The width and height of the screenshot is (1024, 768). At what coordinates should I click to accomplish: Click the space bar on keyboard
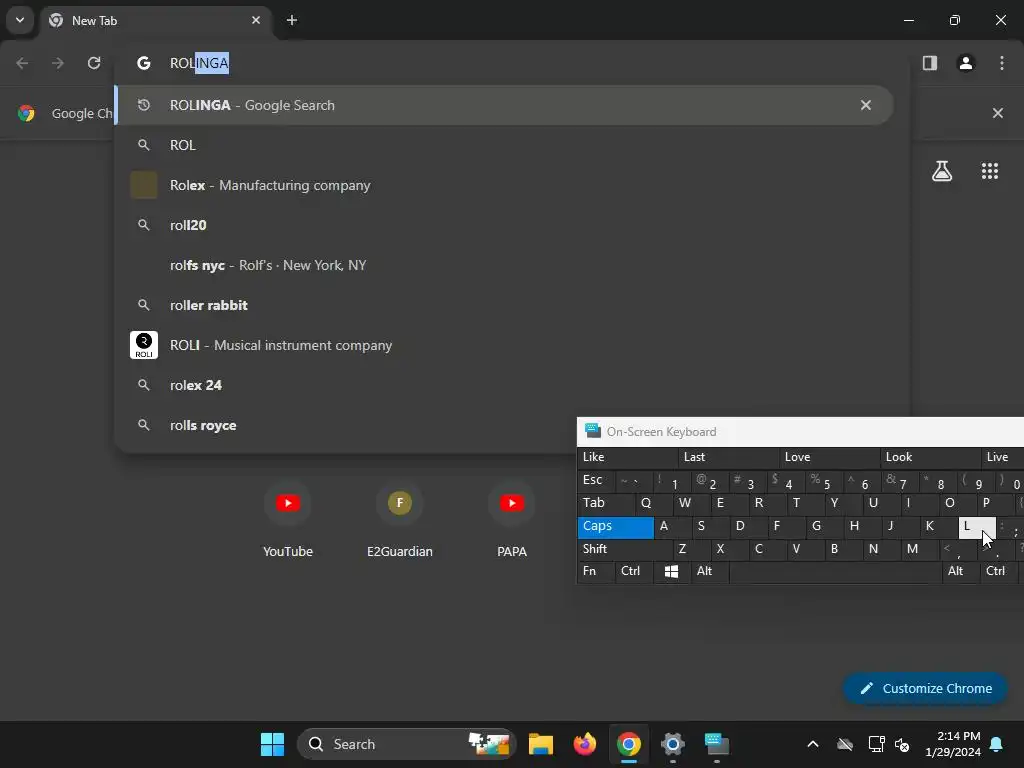(x=835, y=572)
